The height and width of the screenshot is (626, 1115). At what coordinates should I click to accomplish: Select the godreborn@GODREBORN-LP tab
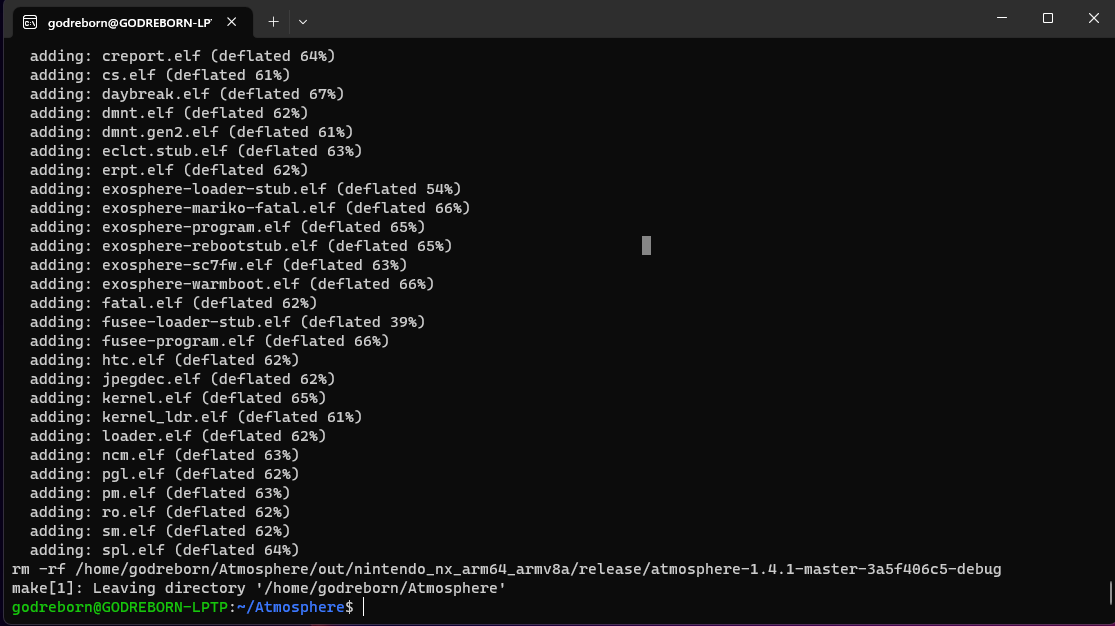(x=133, y=22)
